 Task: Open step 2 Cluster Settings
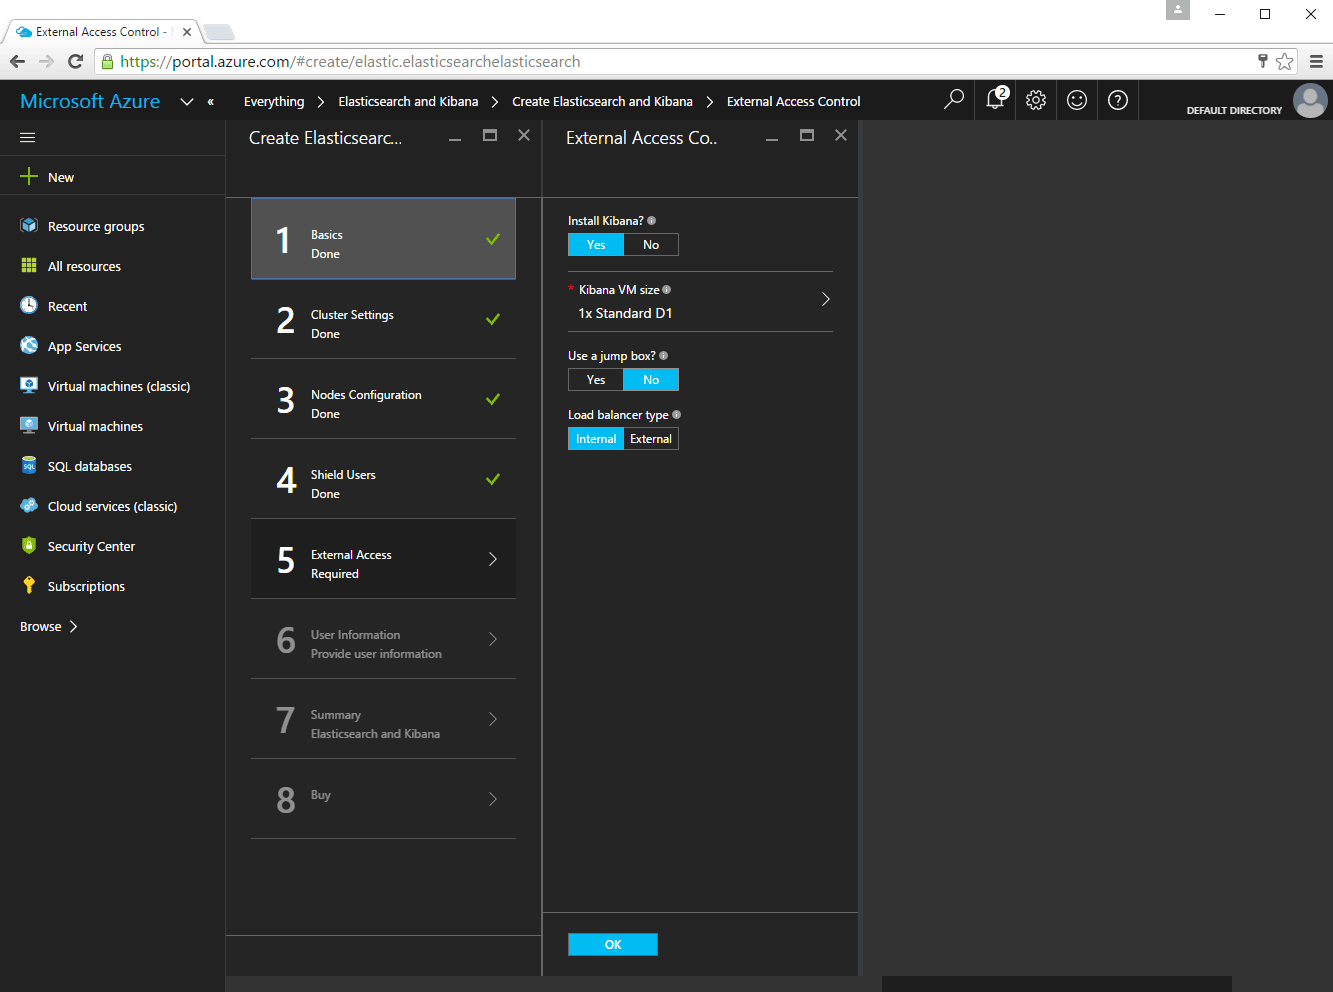(x=383, y=319)
